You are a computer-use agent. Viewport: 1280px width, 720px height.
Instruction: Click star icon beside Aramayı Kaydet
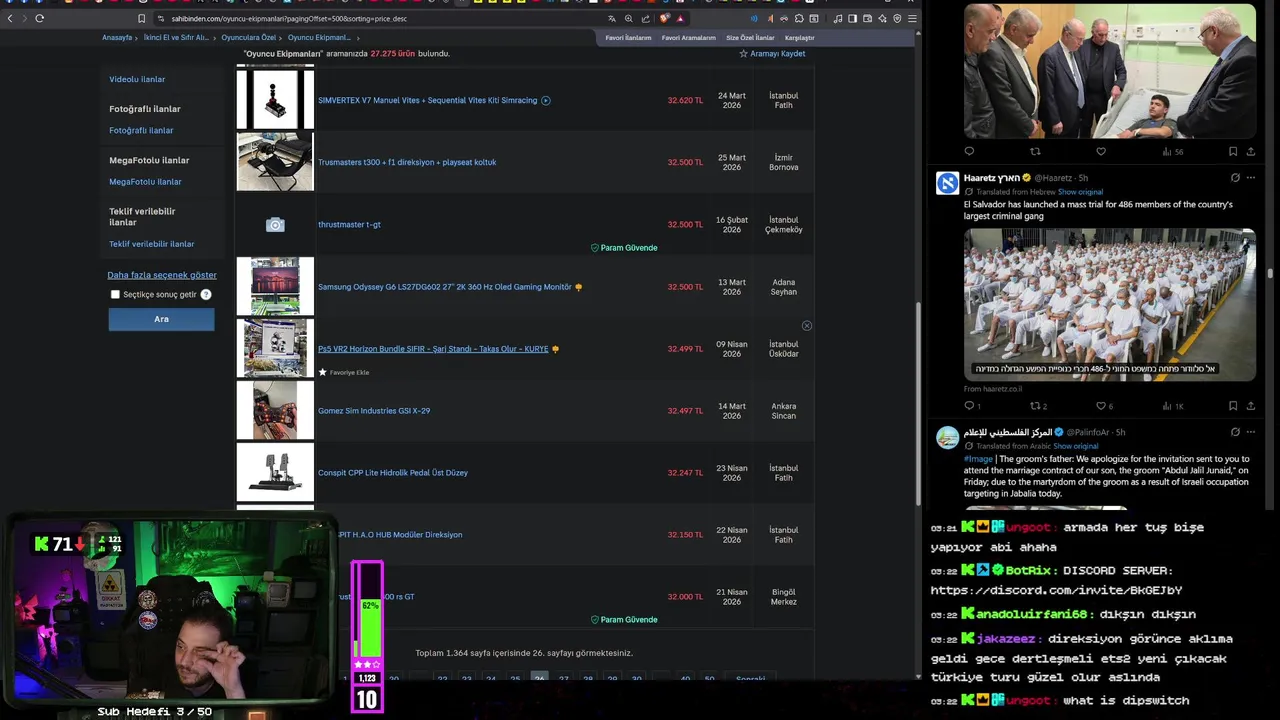click(743, 53)
